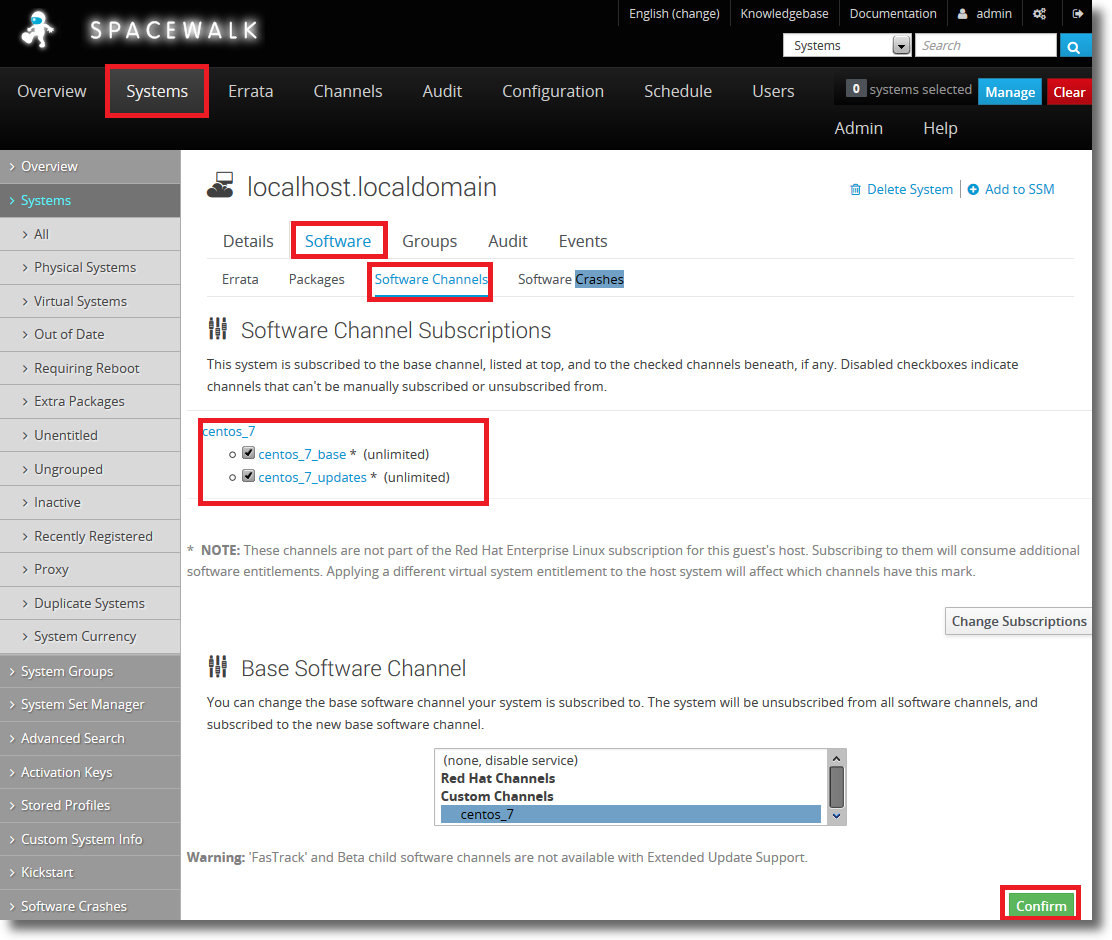Open the centos_7_updates channel link
This screenshot has height=940, width=1112.
coord(312,477)
